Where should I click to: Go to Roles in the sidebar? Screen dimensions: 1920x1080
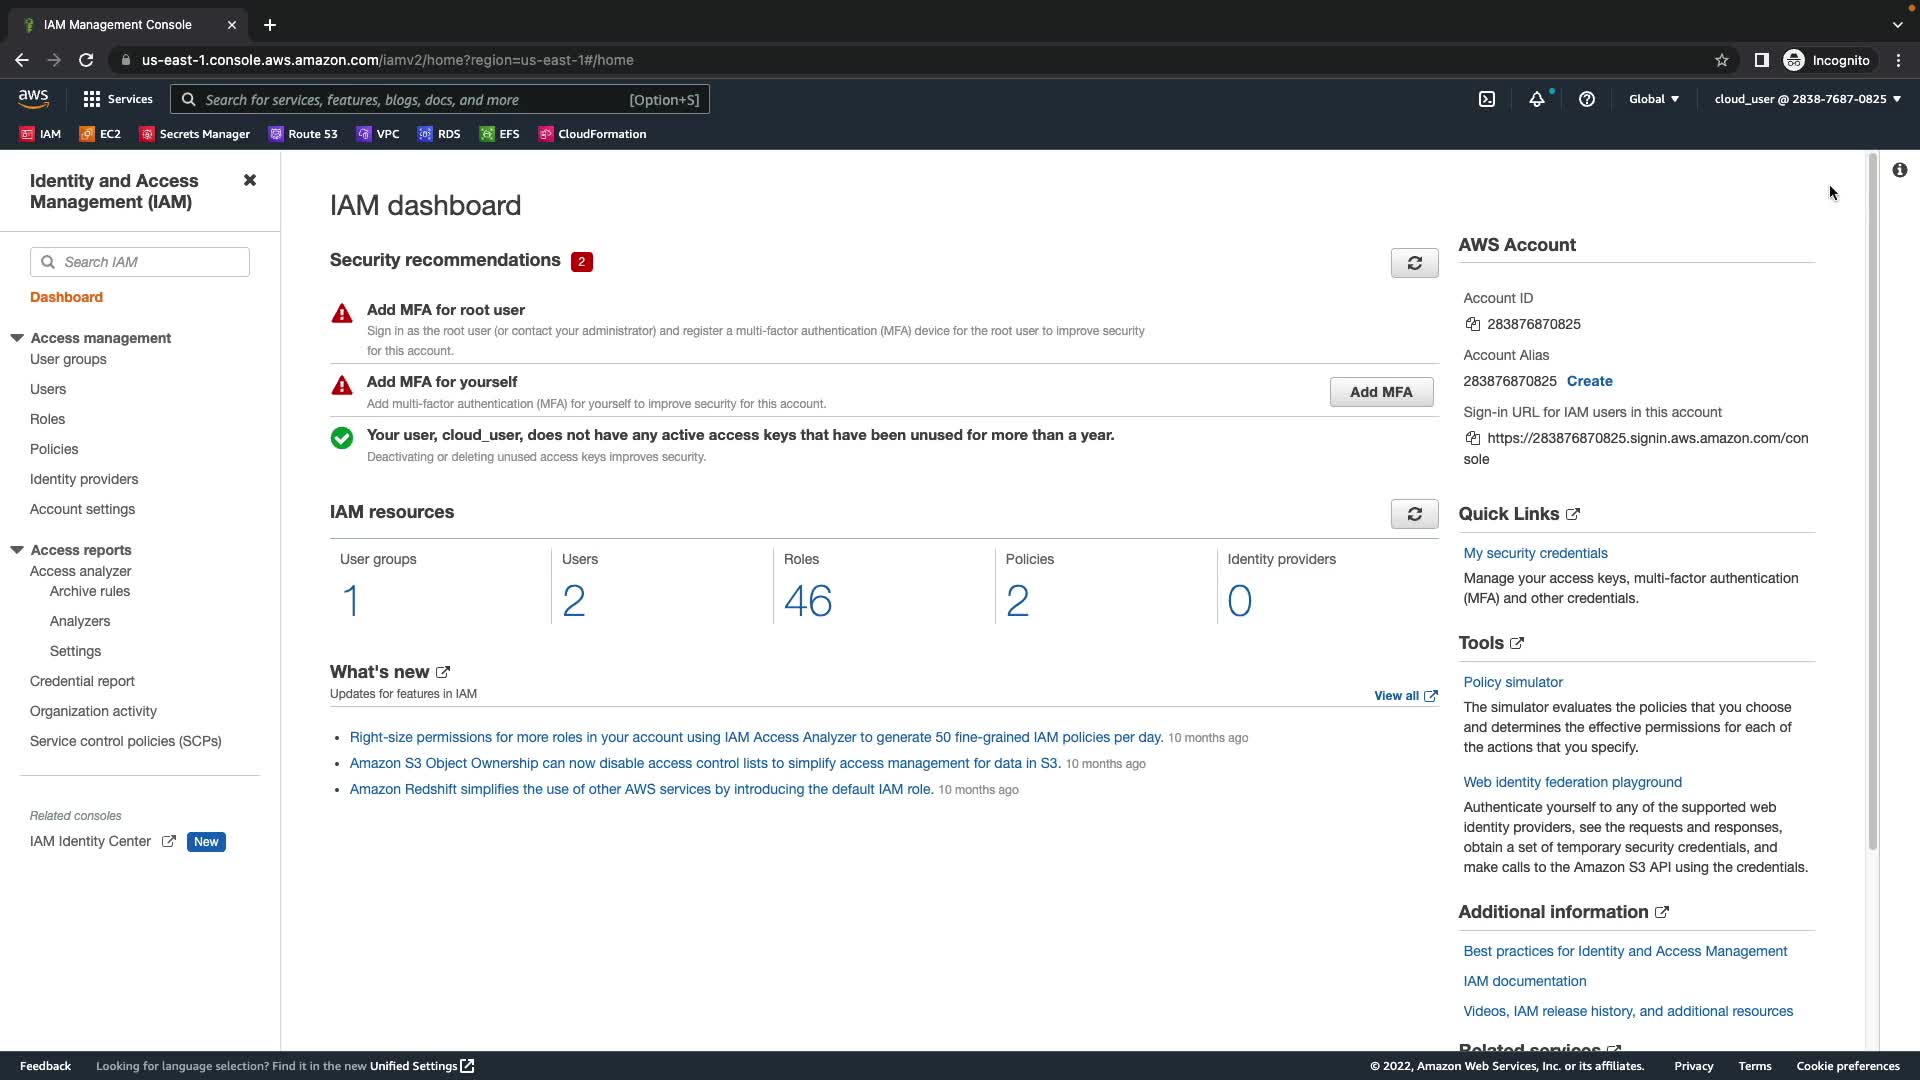coord(47,419)
